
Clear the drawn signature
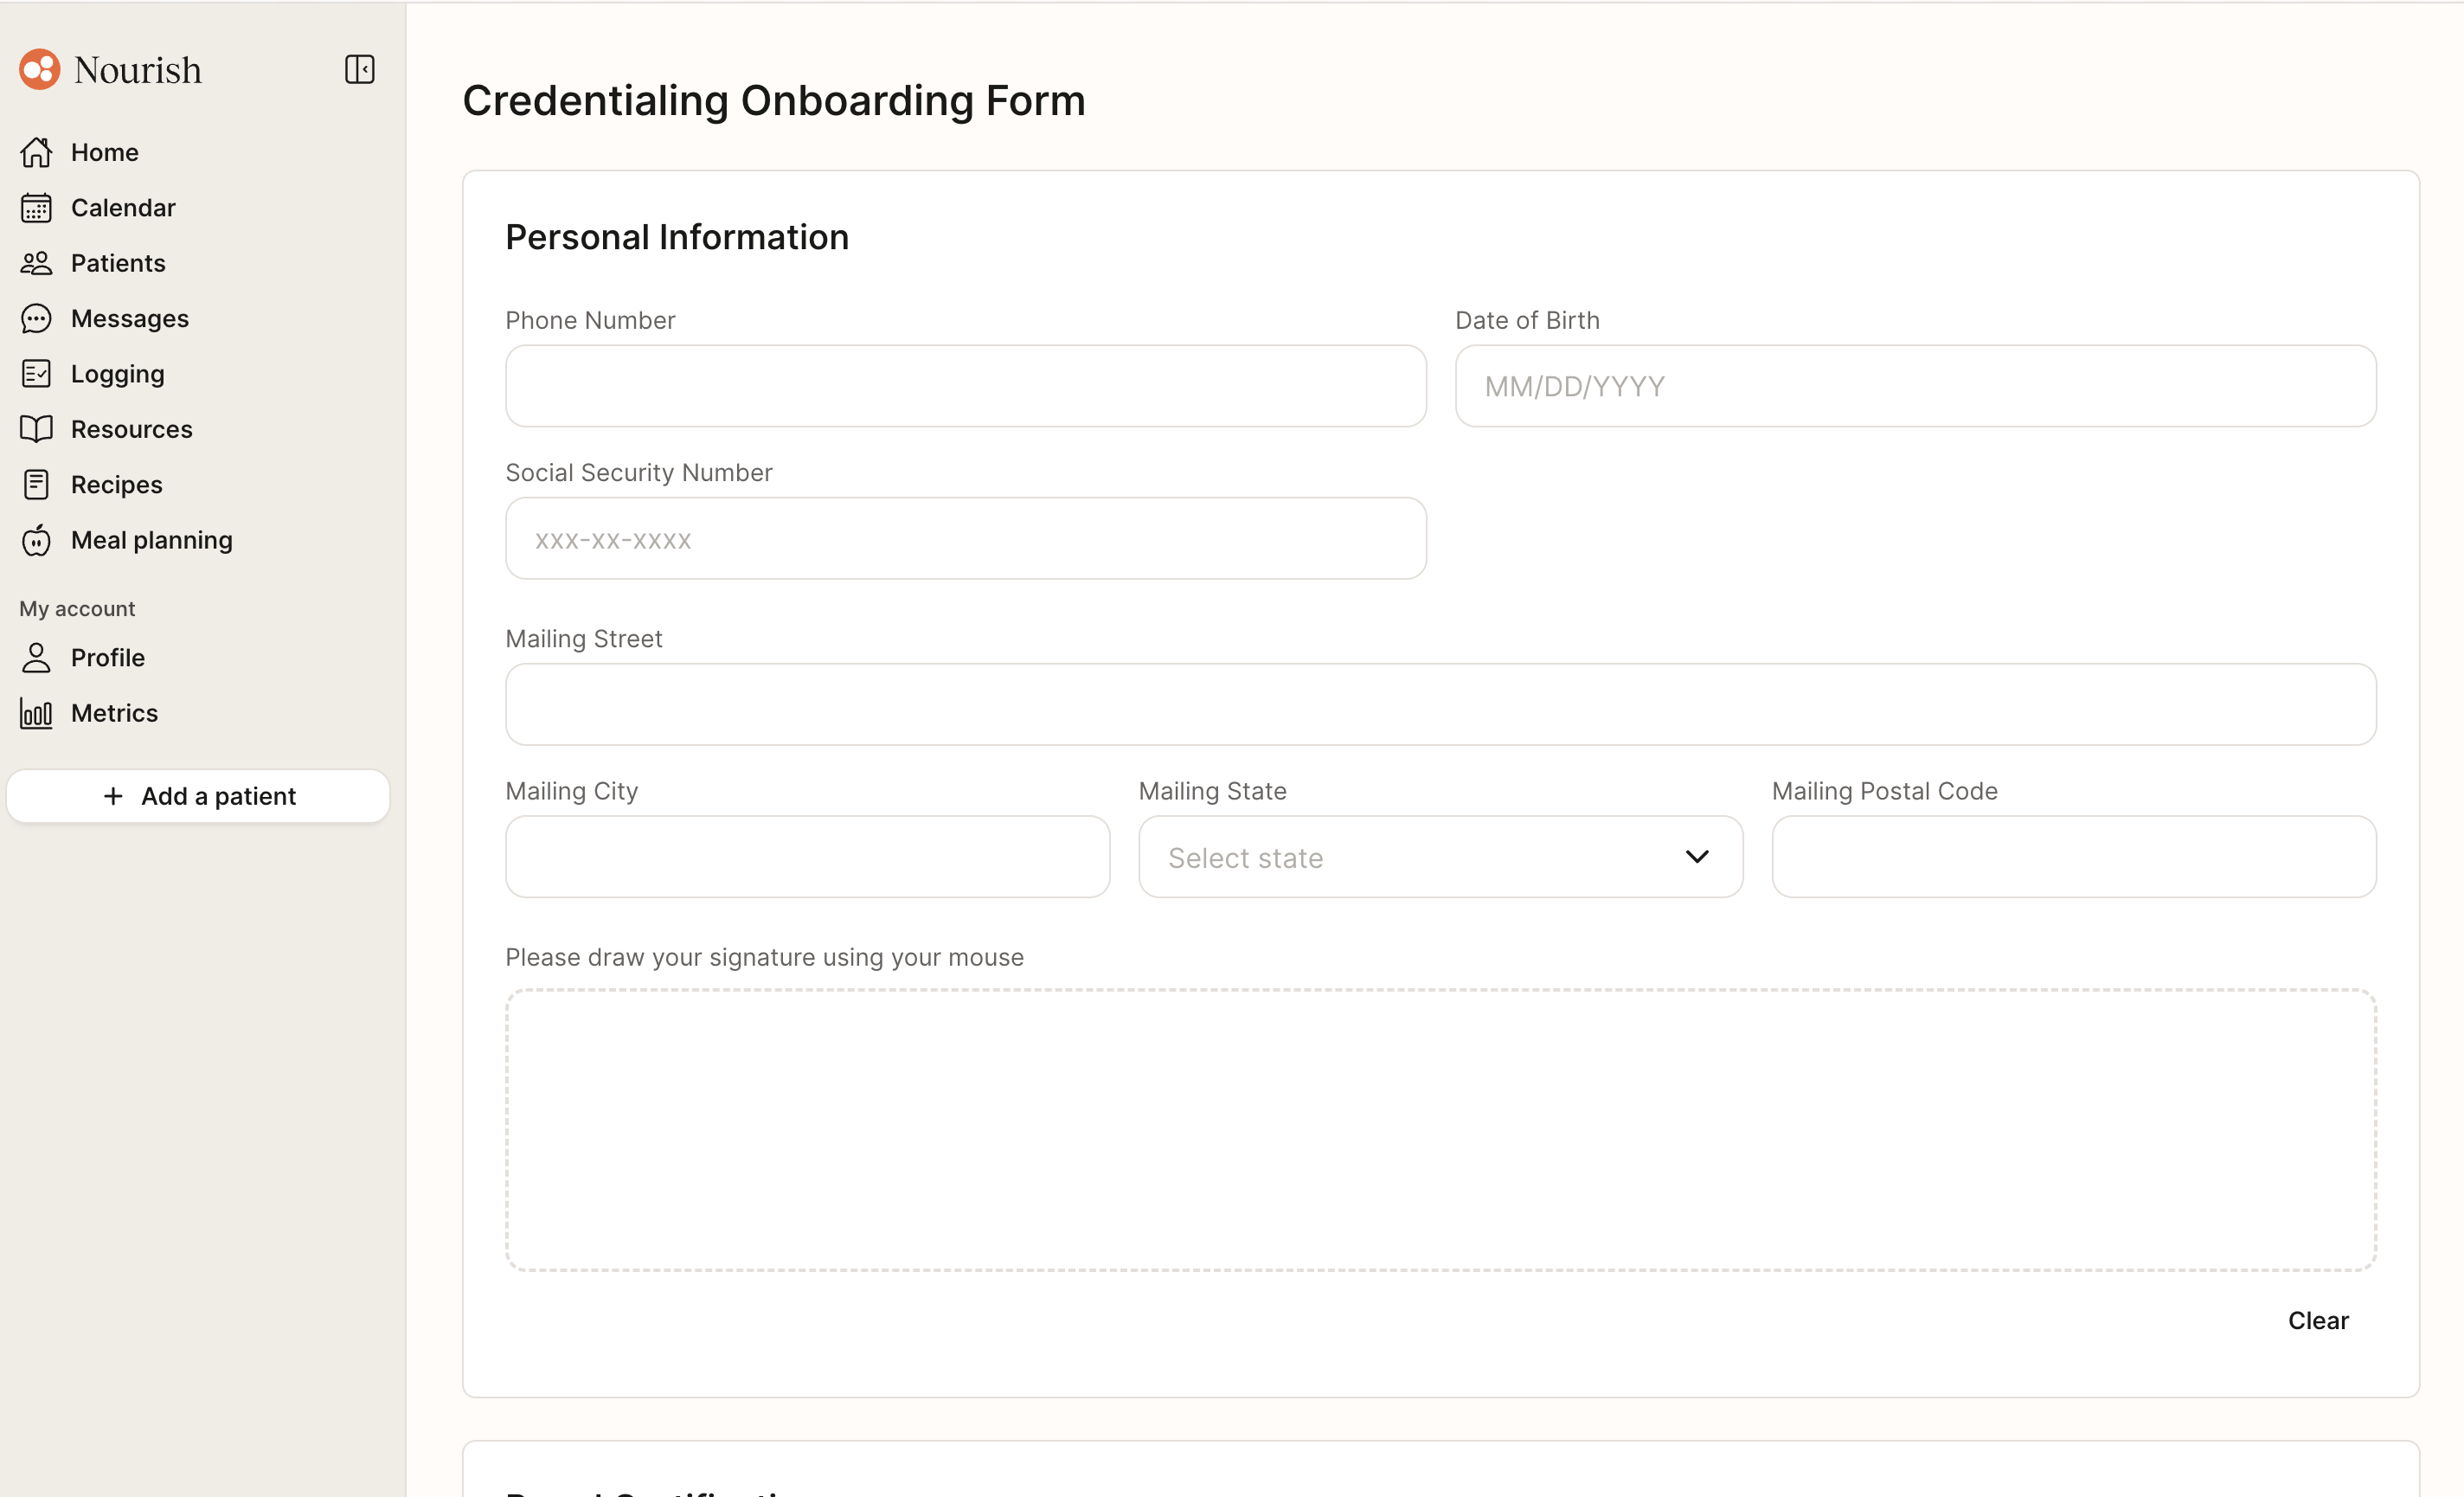[x=2317, y=1321]
